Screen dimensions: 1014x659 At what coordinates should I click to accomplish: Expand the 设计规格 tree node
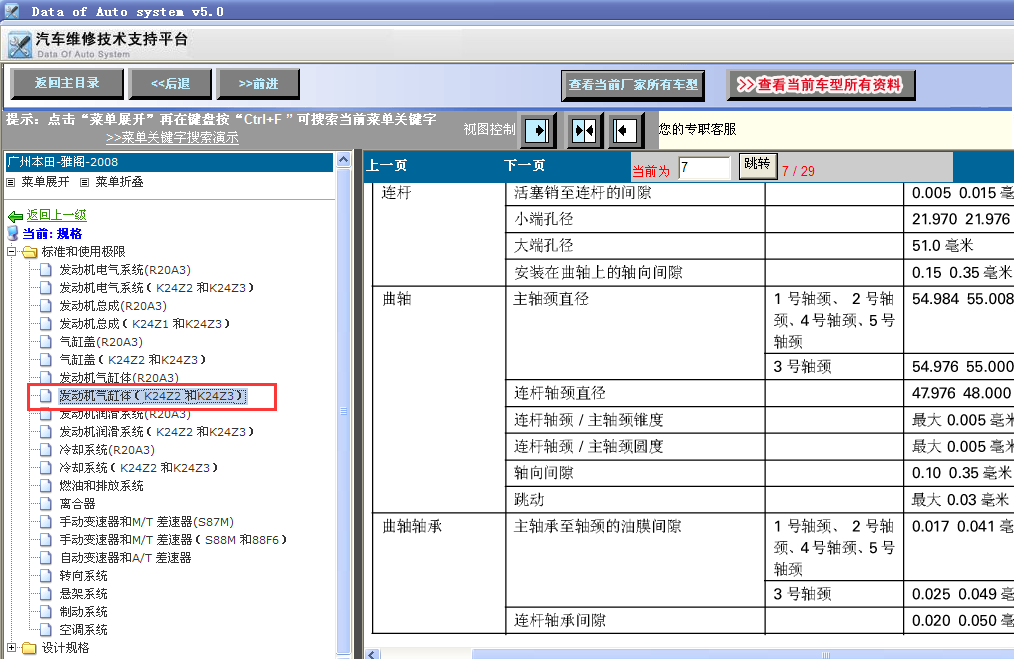(11, 647)
